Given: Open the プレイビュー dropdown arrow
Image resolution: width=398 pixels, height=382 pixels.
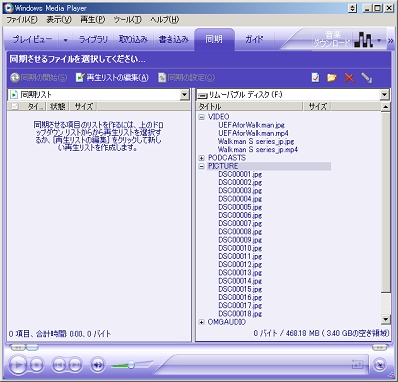Looking at the screenshot, I should [65, 40].
